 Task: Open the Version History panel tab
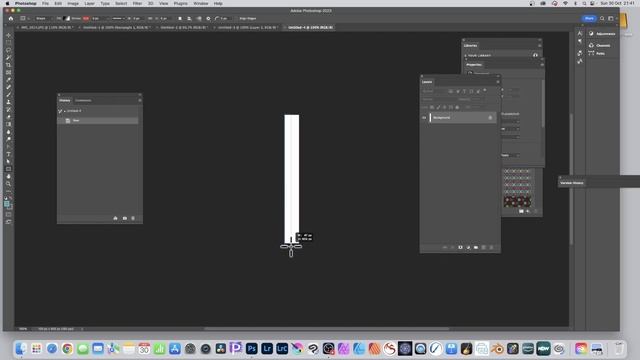[572, 183]
